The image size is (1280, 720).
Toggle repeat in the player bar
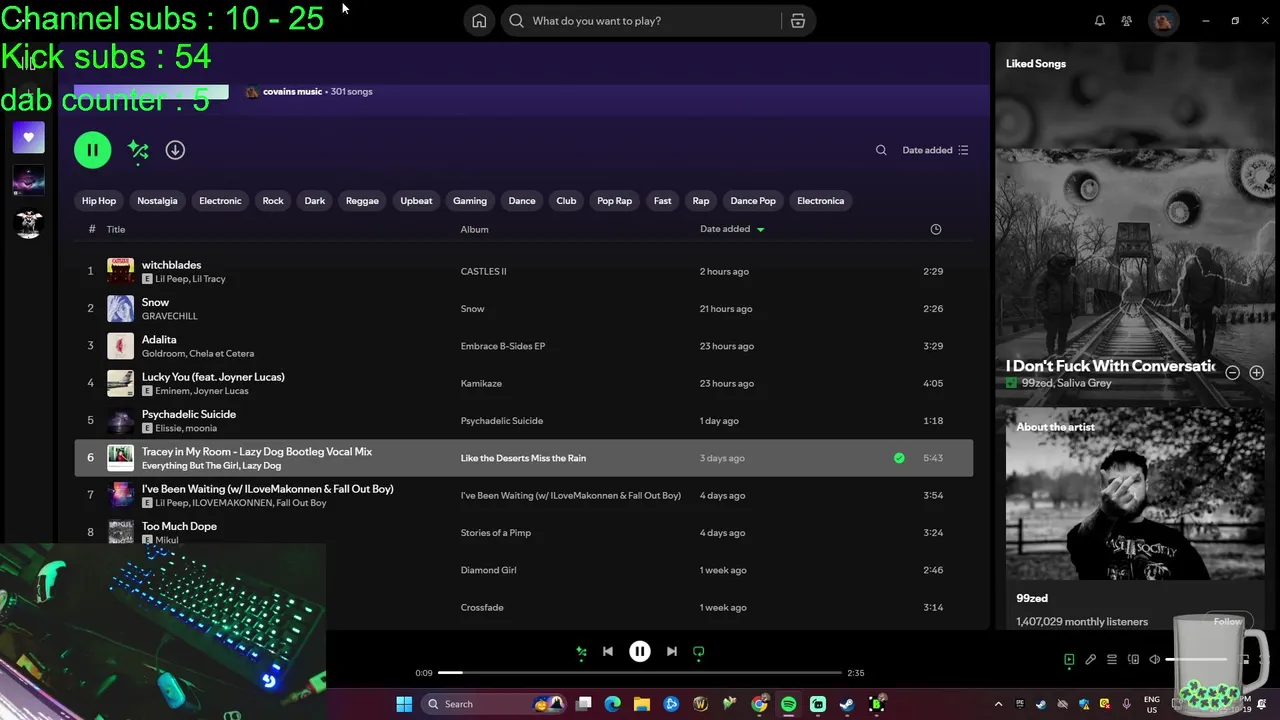tap(699, 652)
